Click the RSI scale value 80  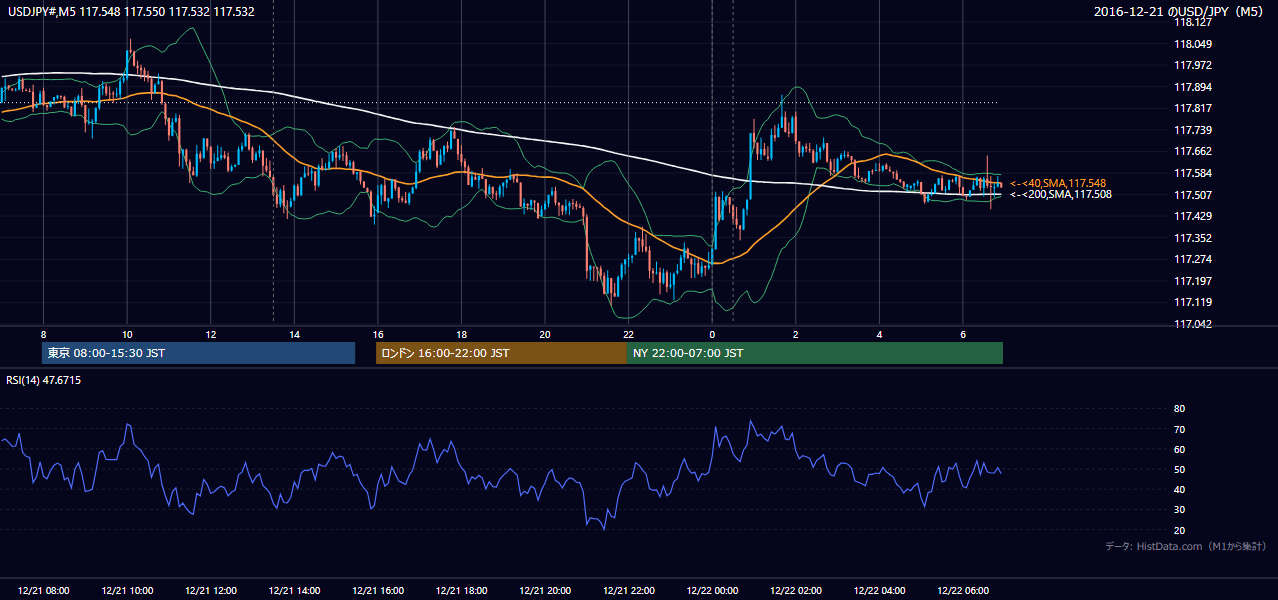1179,409
